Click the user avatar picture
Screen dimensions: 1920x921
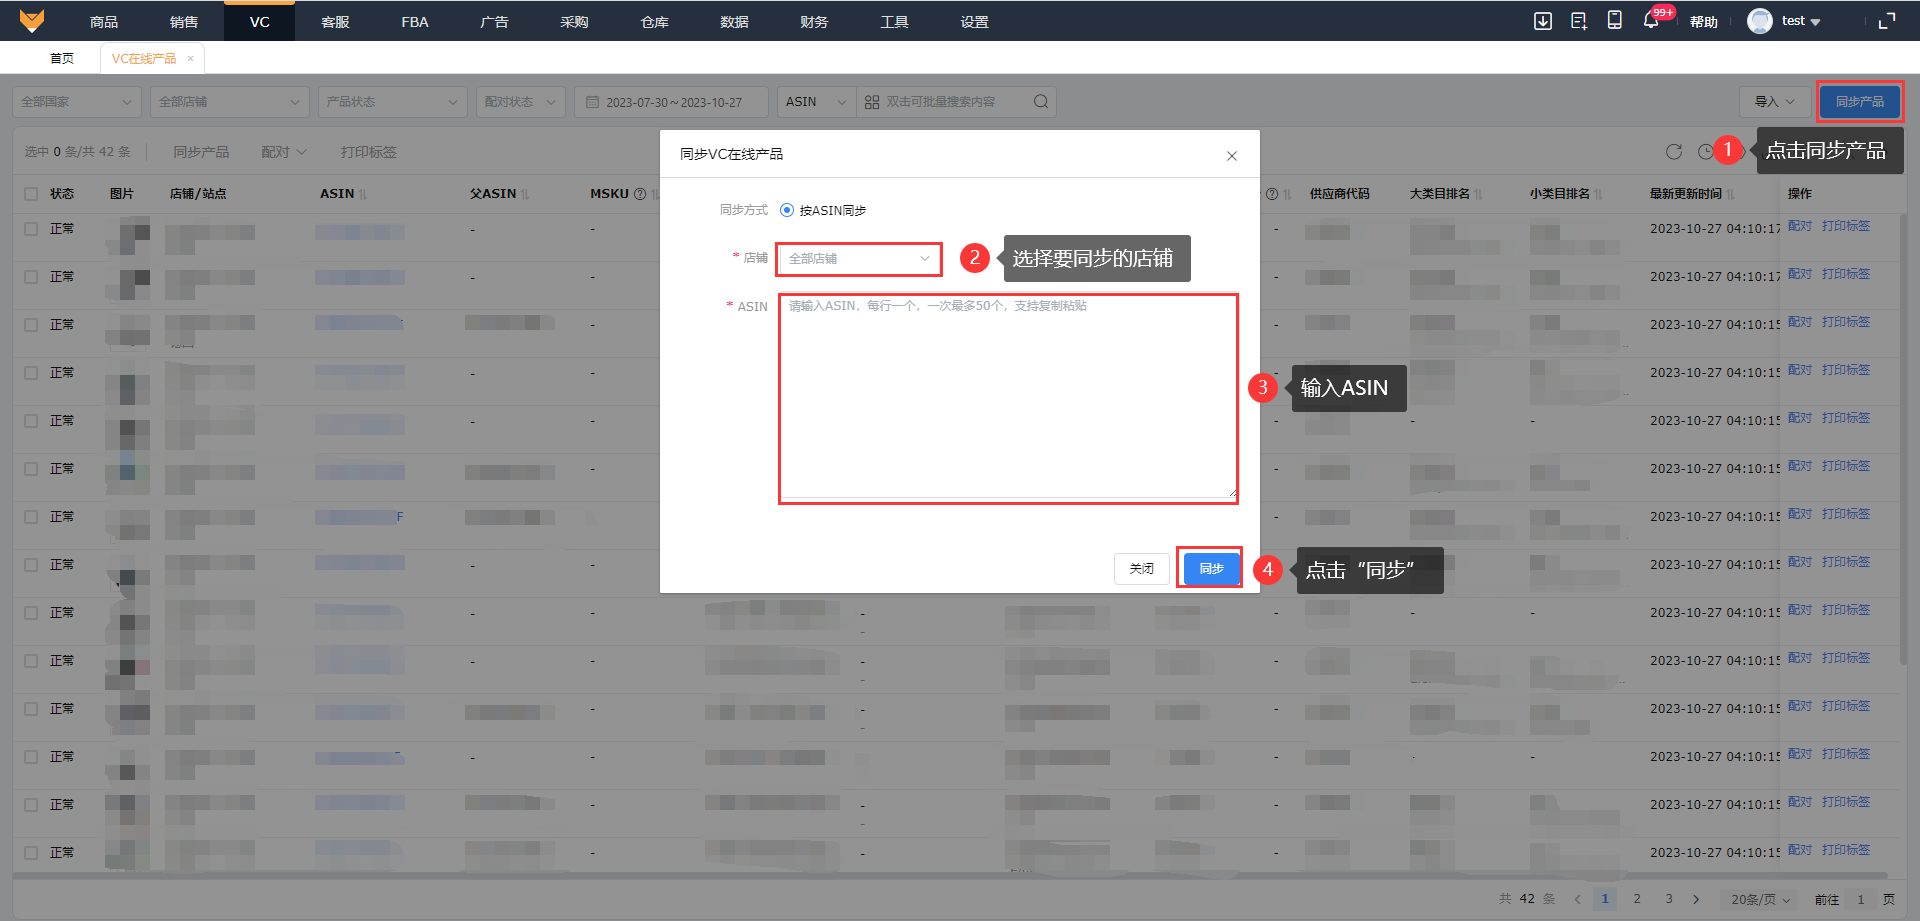(1759, 21)
